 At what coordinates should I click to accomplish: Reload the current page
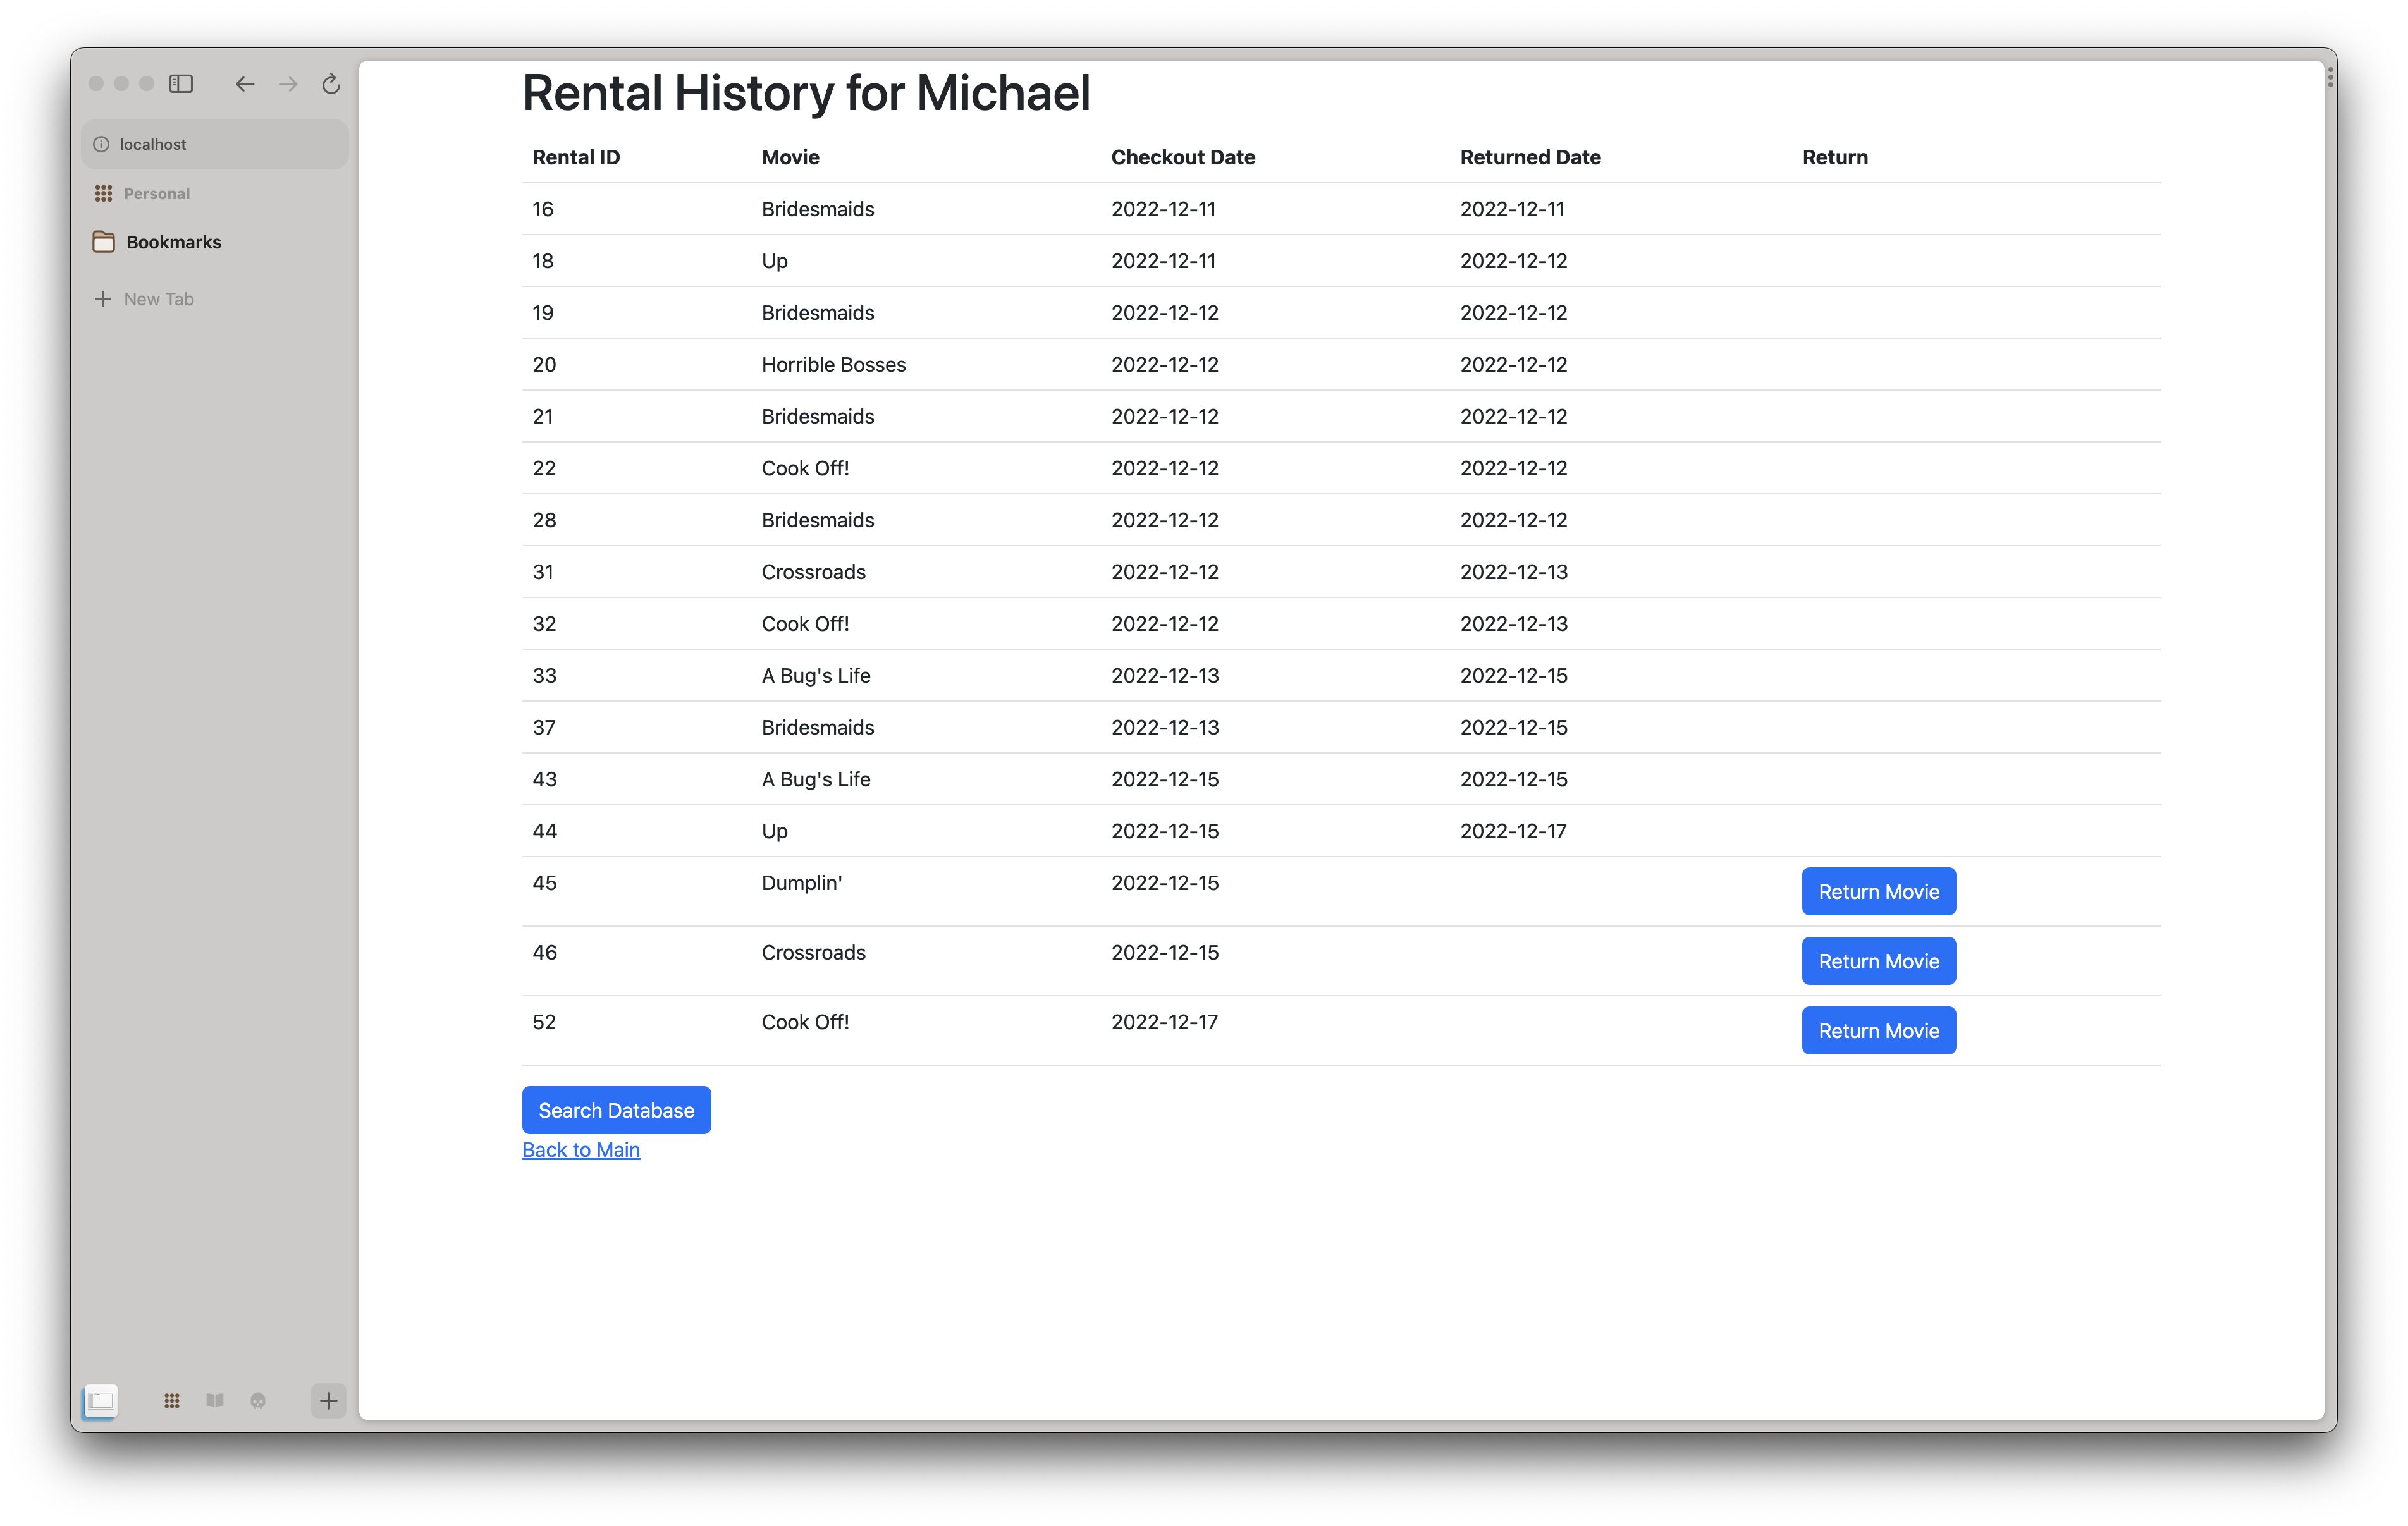(x=330, y=84)
